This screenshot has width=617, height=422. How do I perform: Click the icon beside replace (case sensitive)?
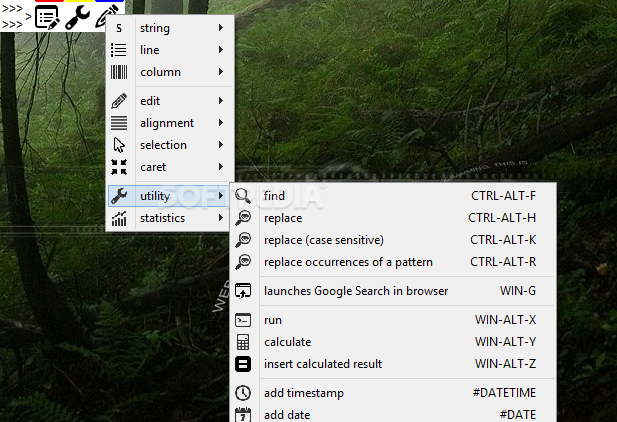point(243,240)
